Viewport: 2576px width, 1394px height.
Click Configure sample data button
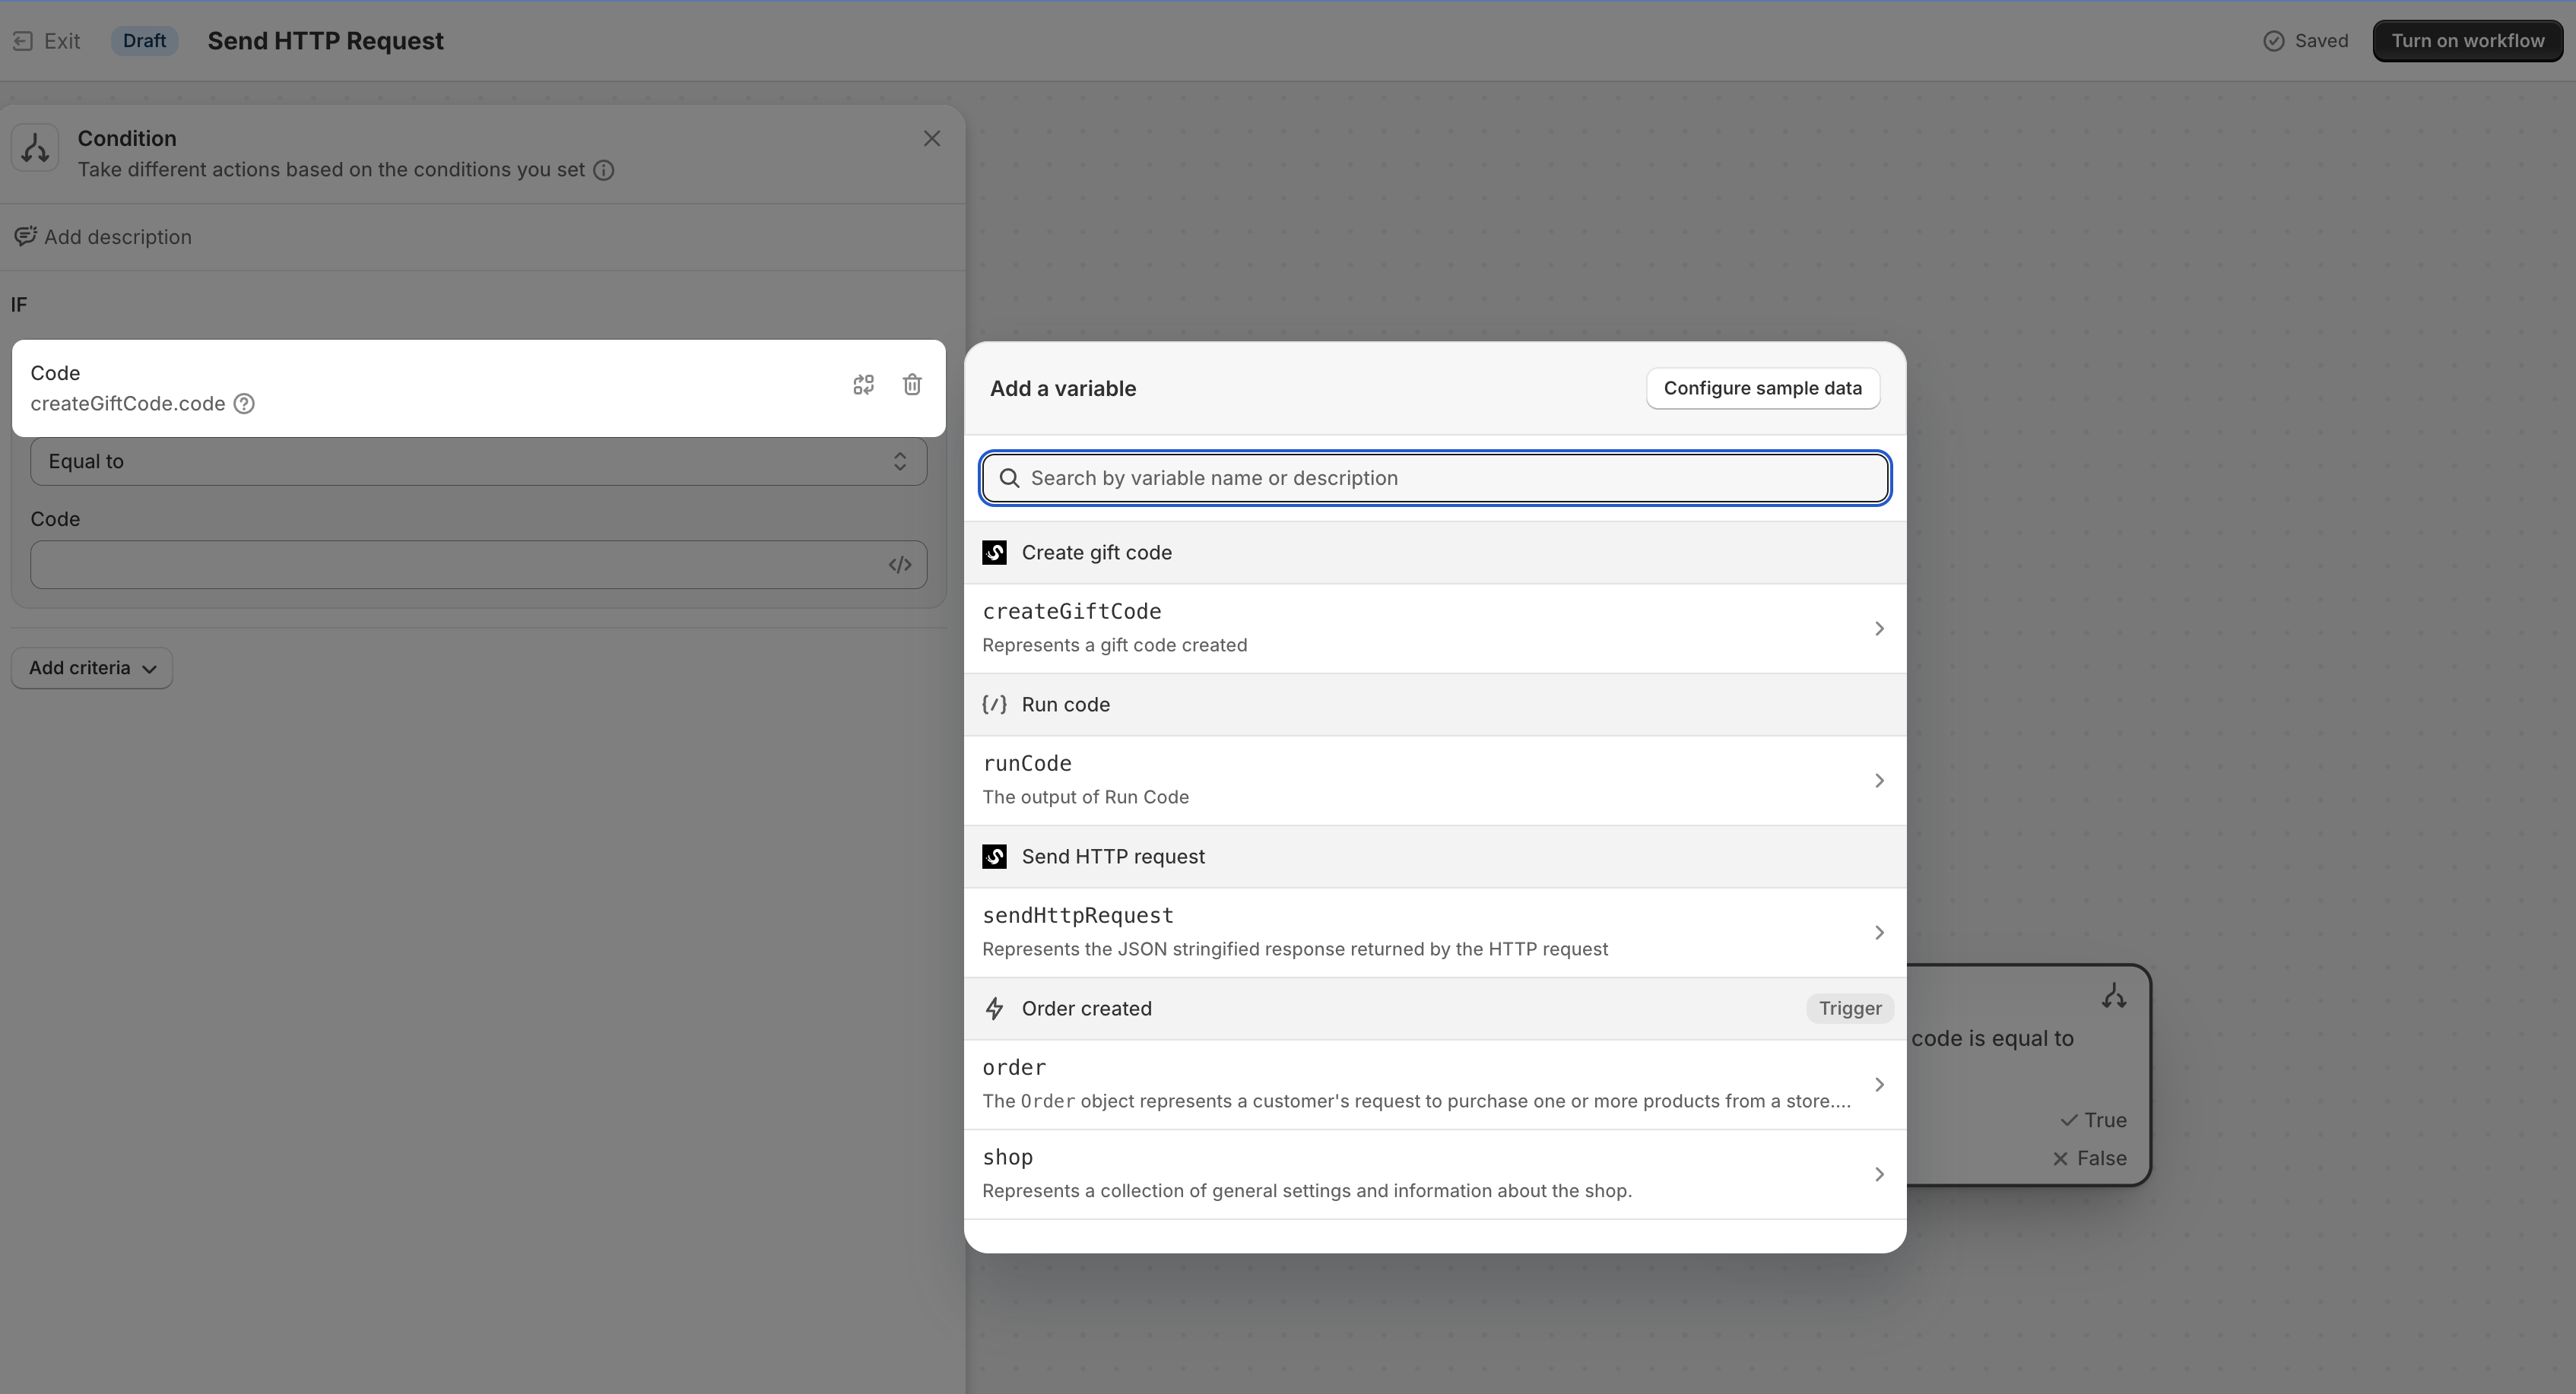1762,389
